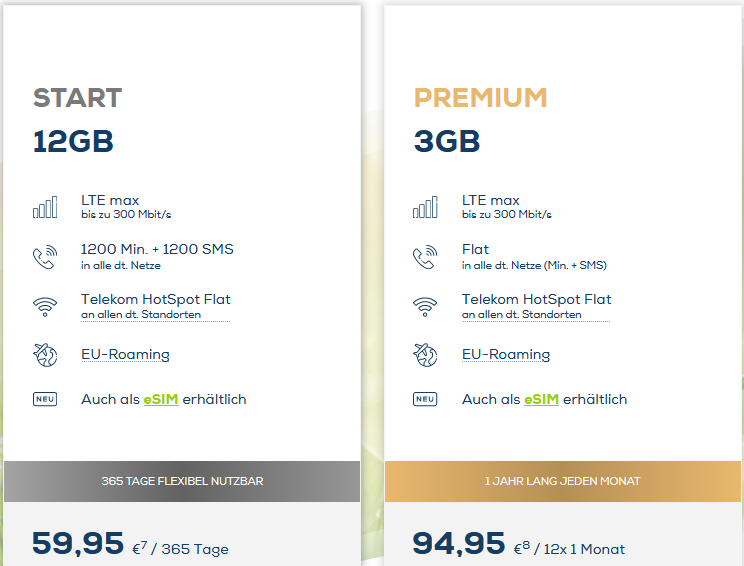Open the eSIM link in PREMIUM plan

coord(540,399)
